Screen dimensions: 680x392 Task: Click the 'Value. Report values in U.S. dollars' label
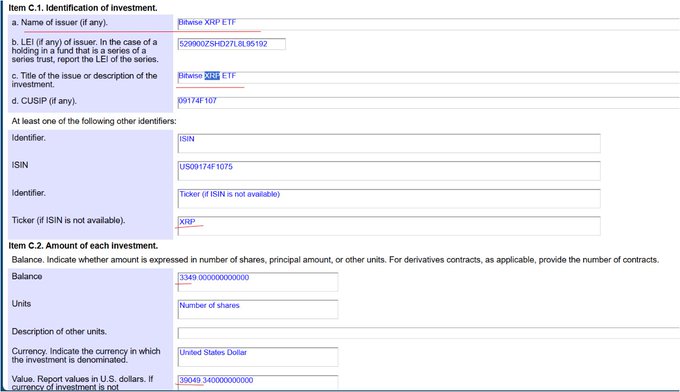click(82, 382)
